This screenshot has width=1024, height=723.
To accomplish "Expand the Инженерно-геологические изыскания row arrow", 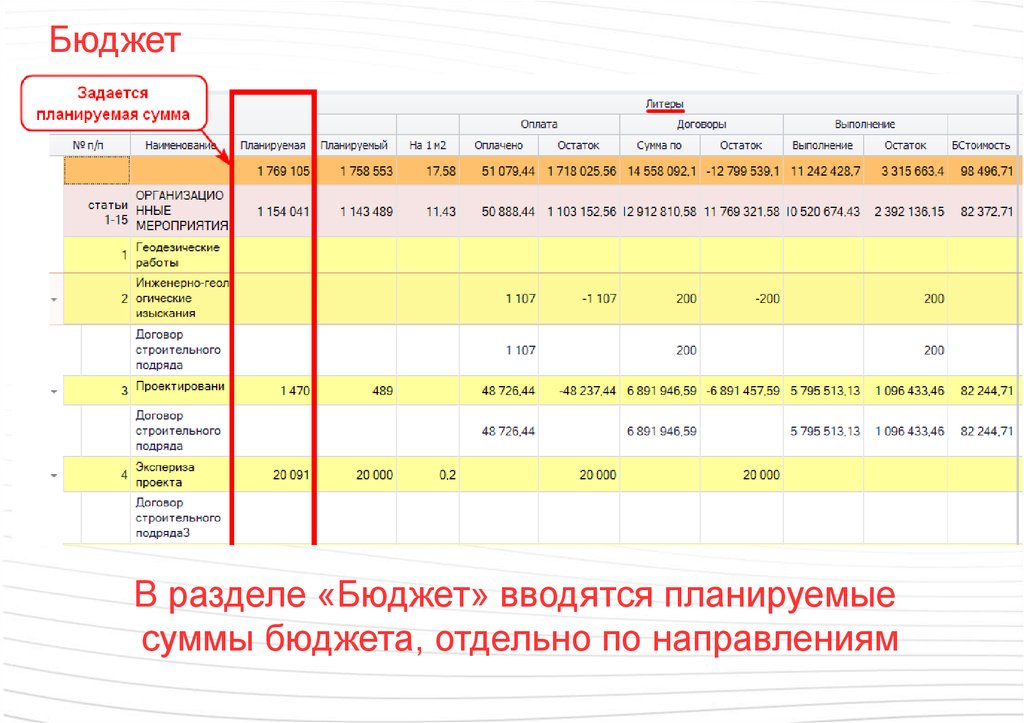I will (54, 299).
